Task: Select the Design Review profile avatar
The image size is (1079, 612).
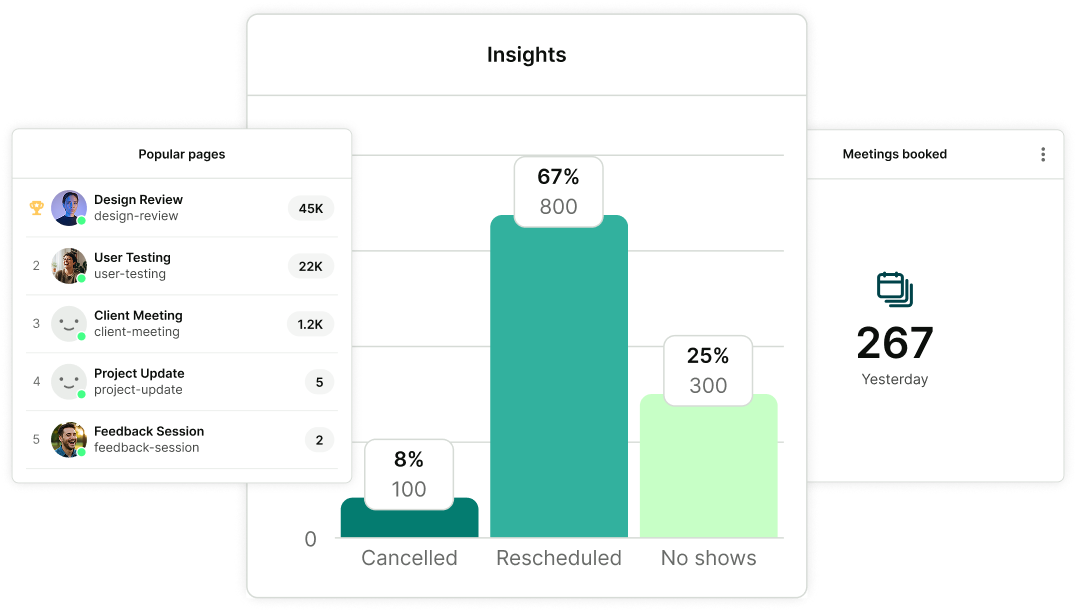Action: point(68,208)
